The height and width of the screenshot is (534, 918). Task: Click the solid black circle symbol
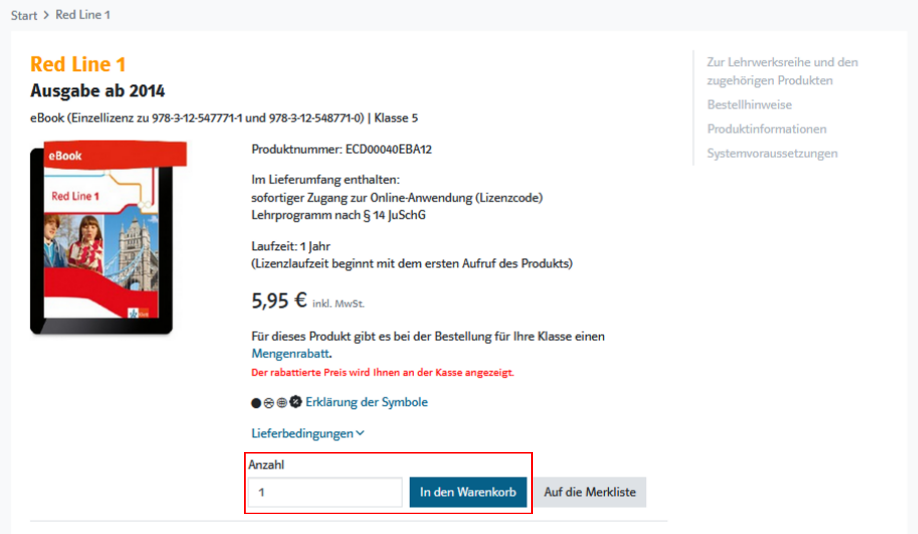pos(256,403)
